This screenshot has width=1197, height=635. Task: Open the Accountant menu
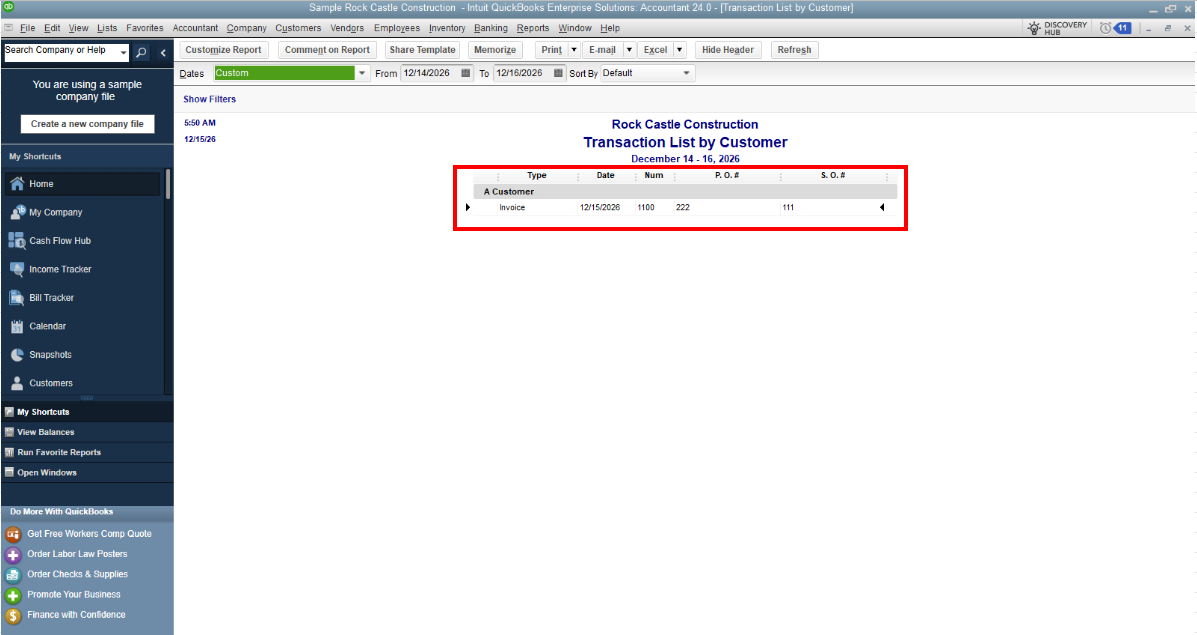pyautogui.click(x=195, y=28)
